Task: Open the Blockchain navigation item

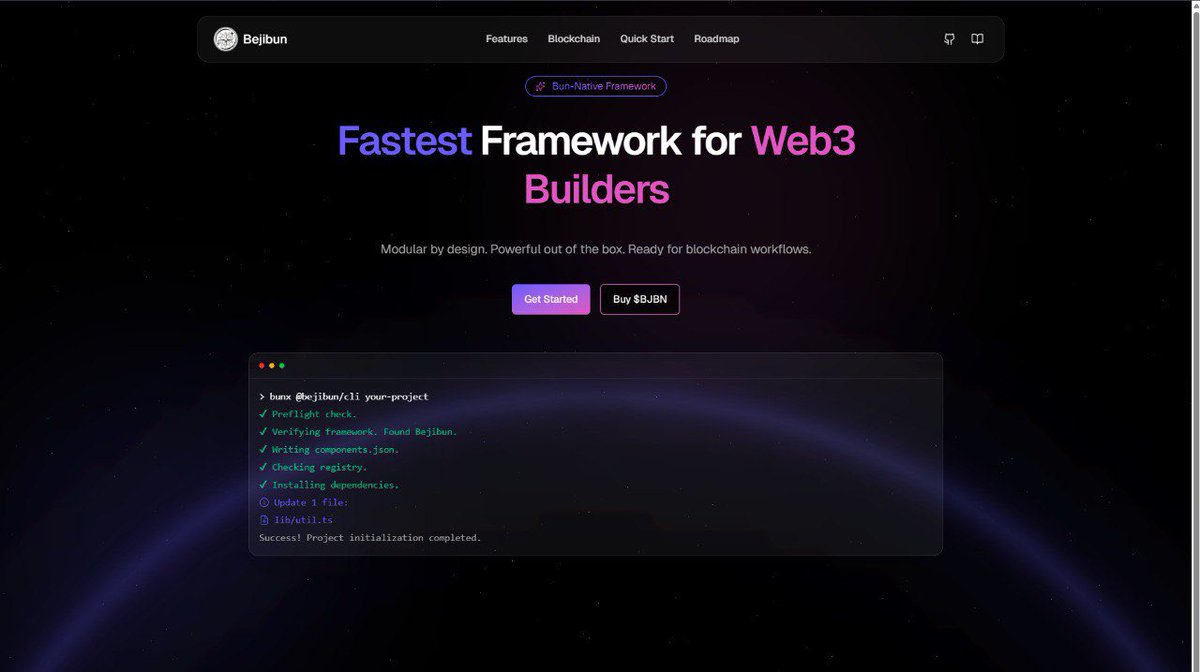Action: 573,38
